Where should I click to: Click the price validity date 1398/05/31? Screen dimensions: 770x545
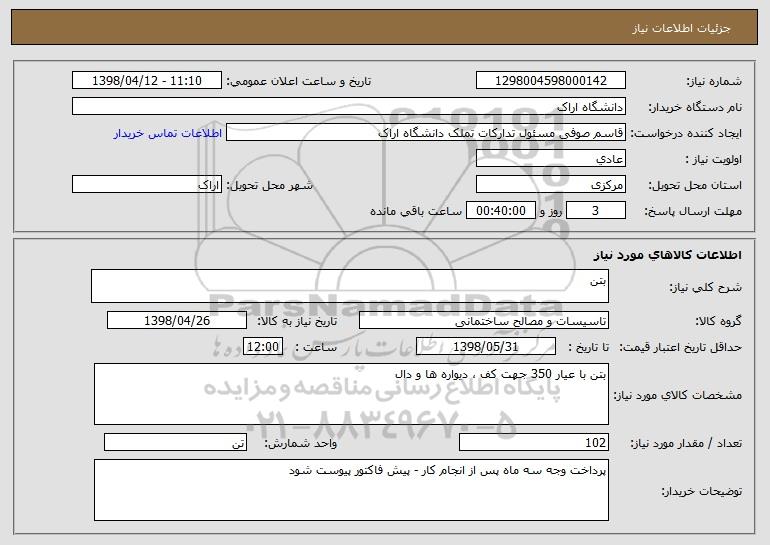[x=486, y=347]
